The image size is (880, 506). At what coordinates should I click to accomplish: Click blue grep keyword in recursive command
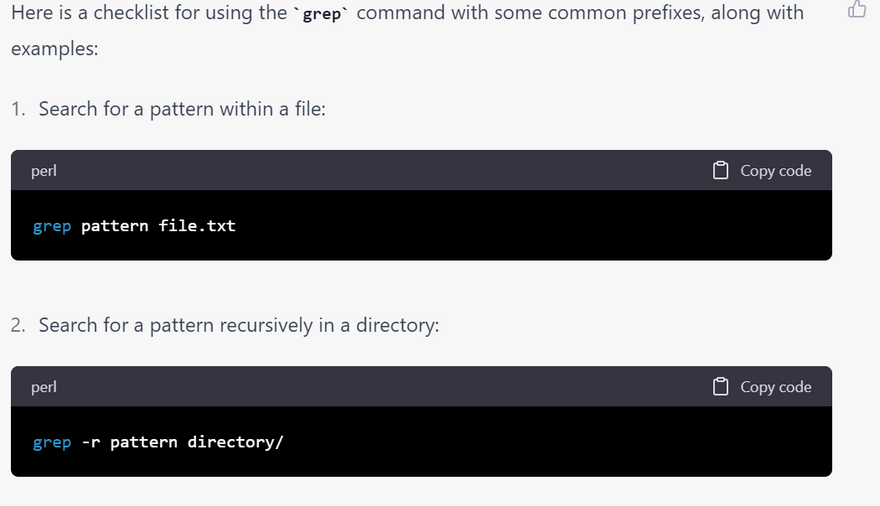(52, 443)
